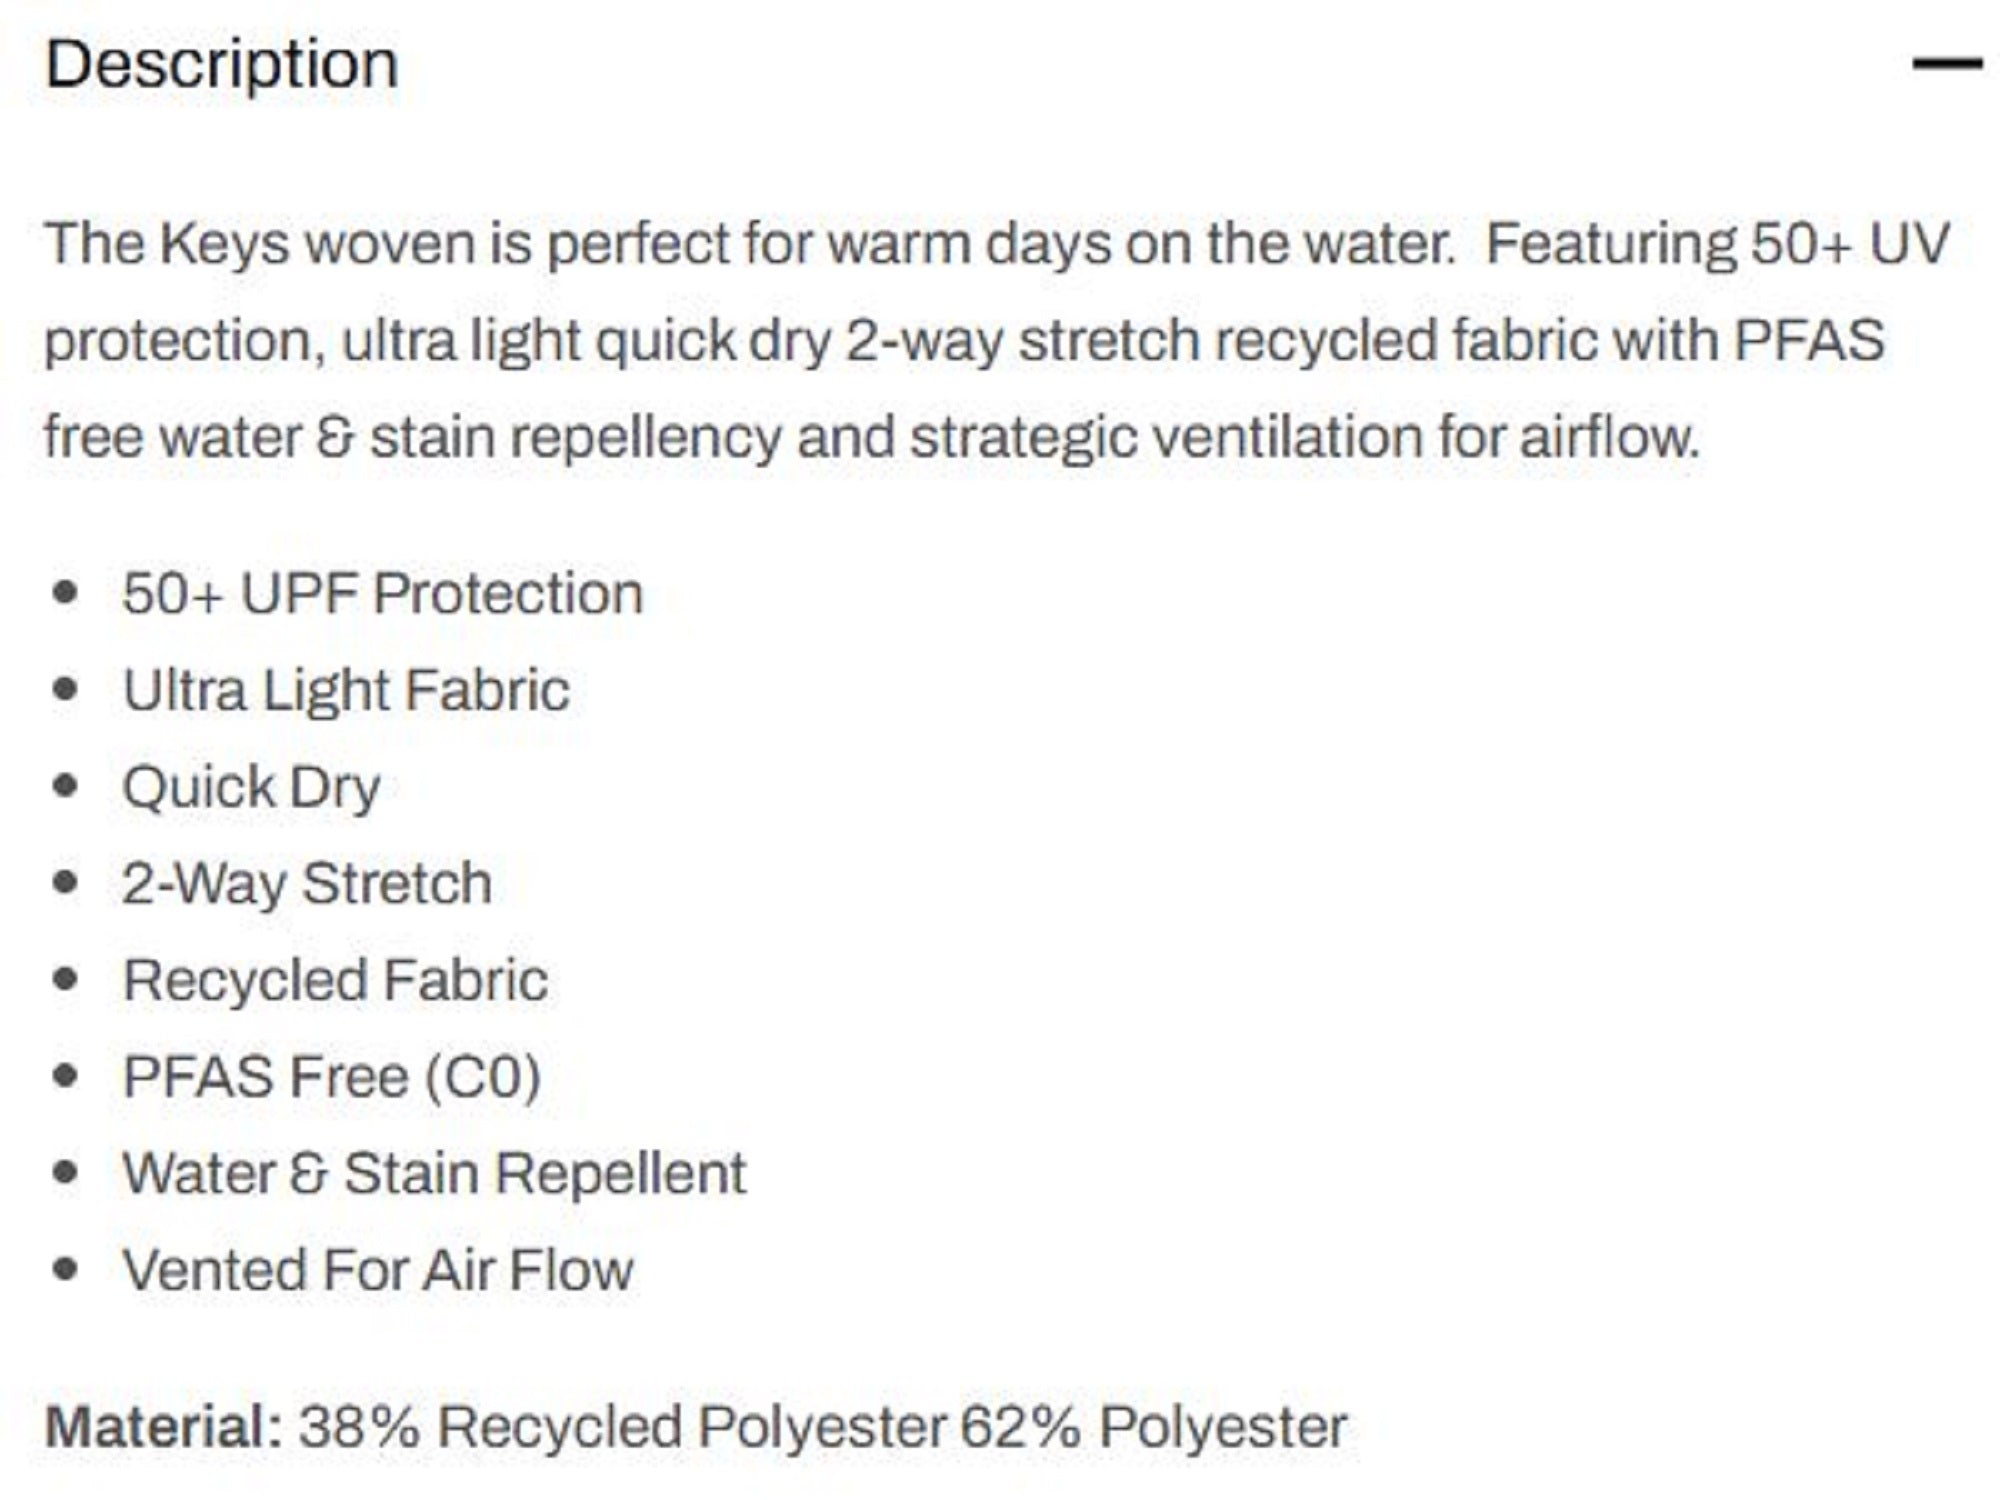2000x1500 pixels.
Task: Select the "Ultra Light Fabric" list item
Action: (346, 690)
